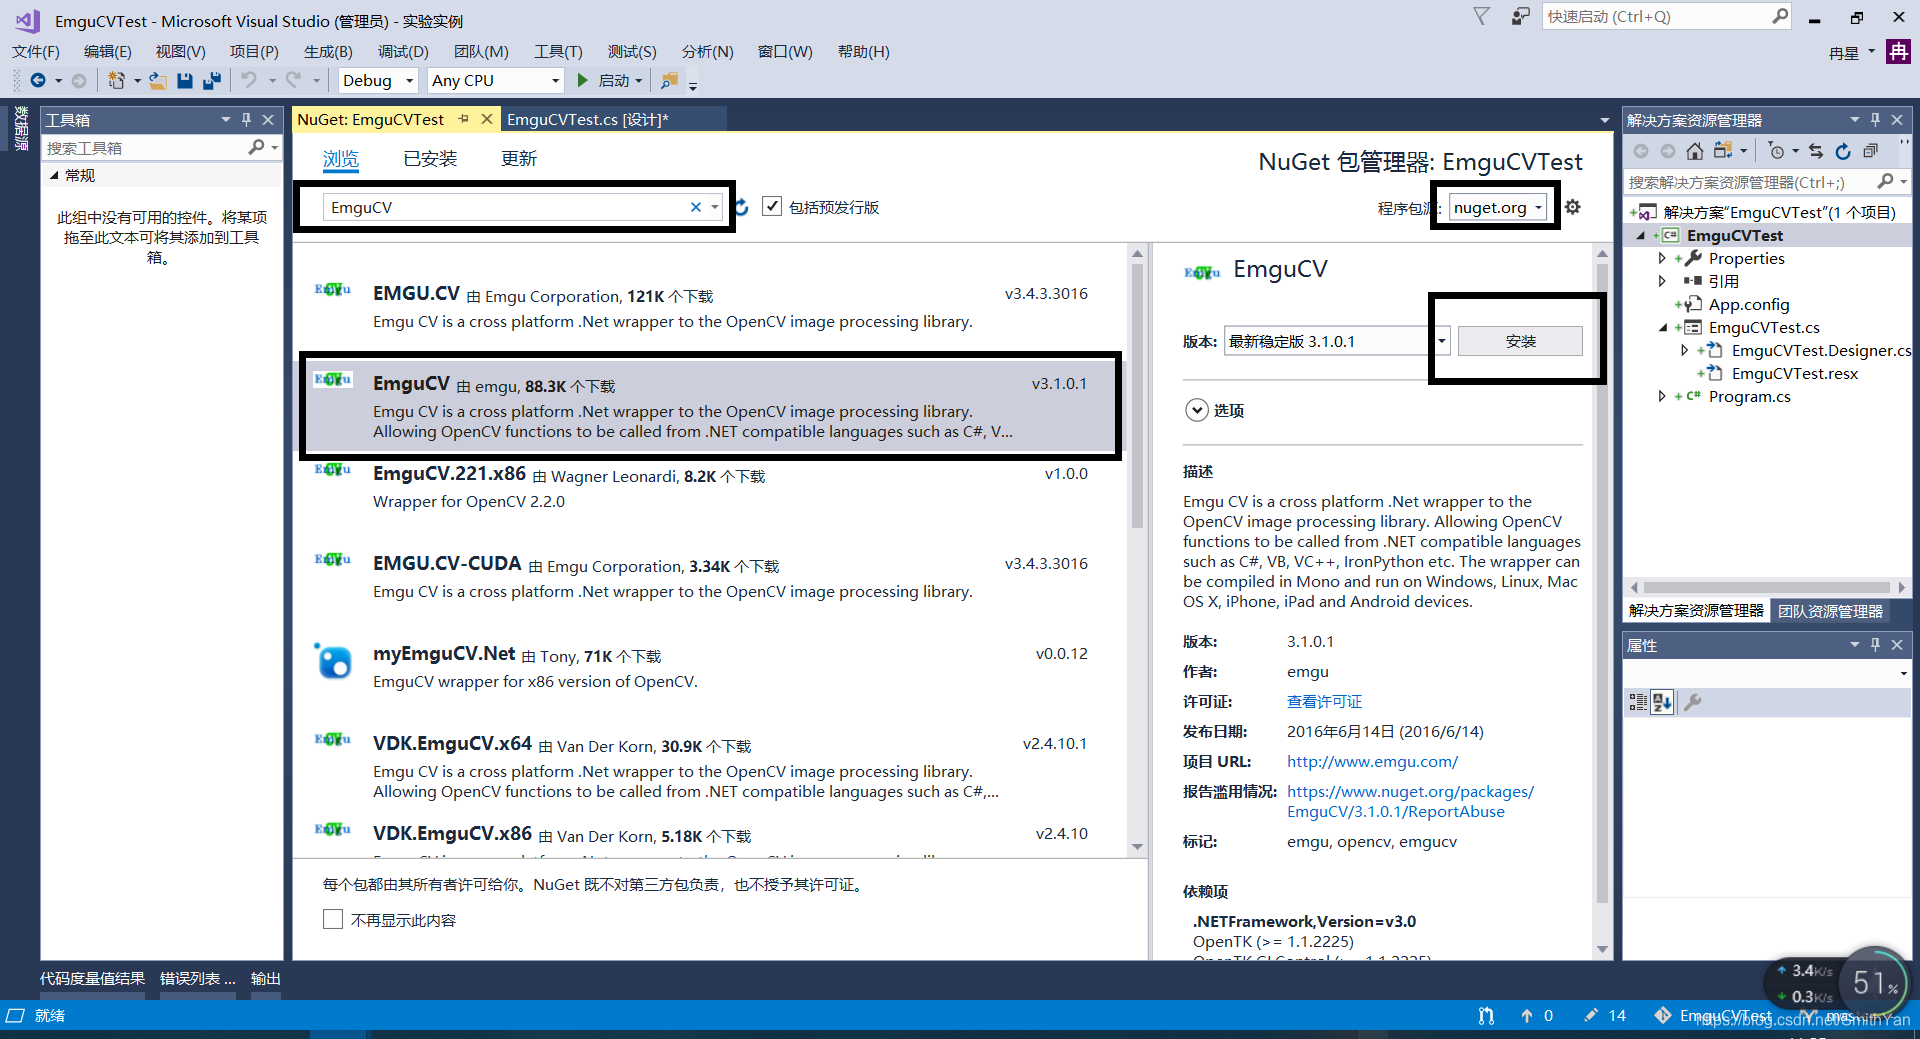Viewport: 1920px width, 1039px height.
Task: Select the App.config file in the tree
Action: (1748, 304)
